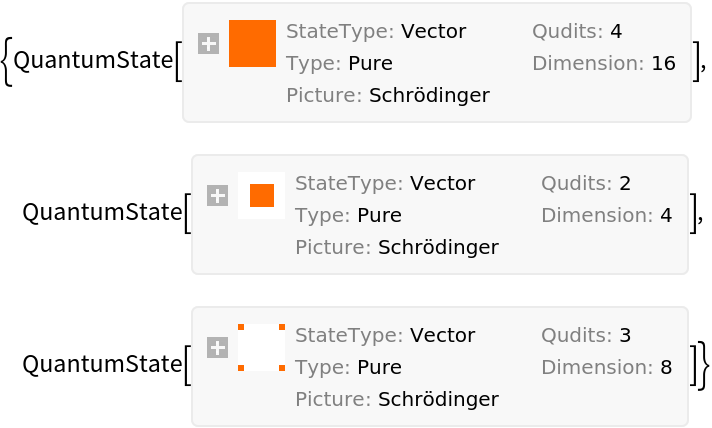
Task: Click StateType: Vector in the second panel
Action: pos(385,183)
